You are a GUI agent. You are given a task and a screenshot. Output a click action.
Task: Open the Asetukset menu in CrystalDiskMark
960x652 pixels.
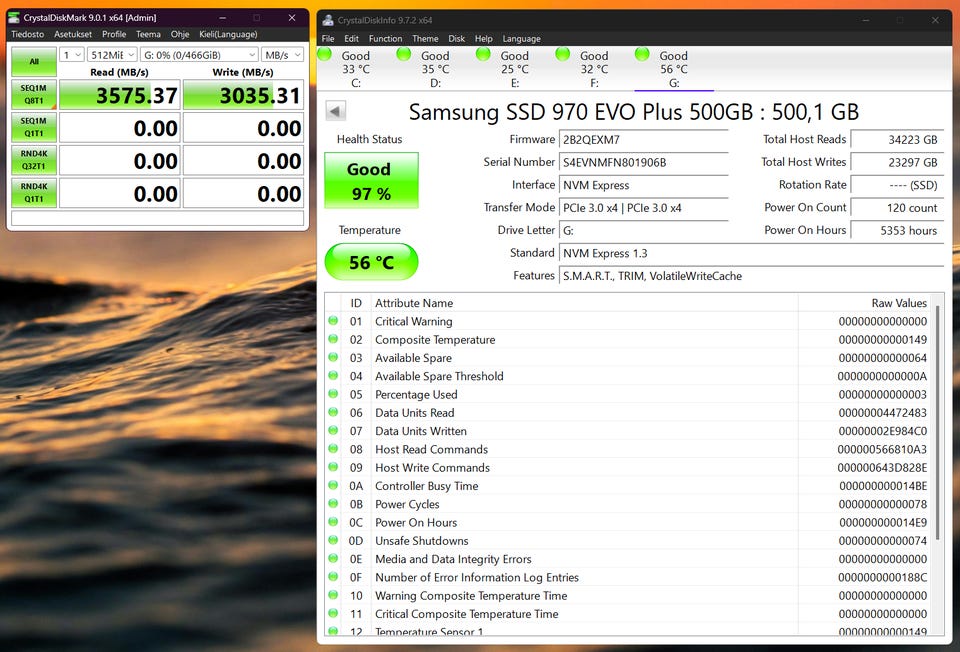(x=73, y=34)
